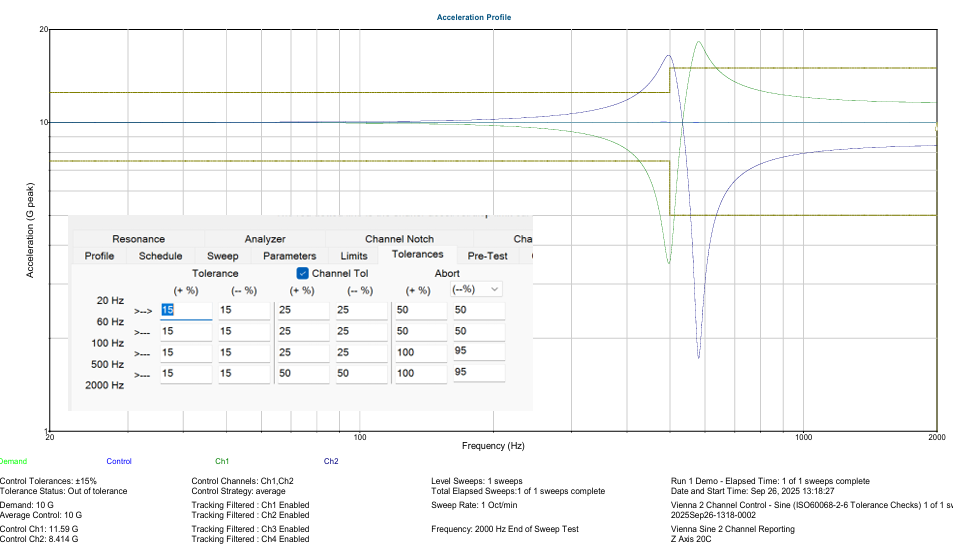The image size is (953, 546).
Task: Click 'Tracking Filtered : Ch3 Enabled' text
Action: coord(250,529)
